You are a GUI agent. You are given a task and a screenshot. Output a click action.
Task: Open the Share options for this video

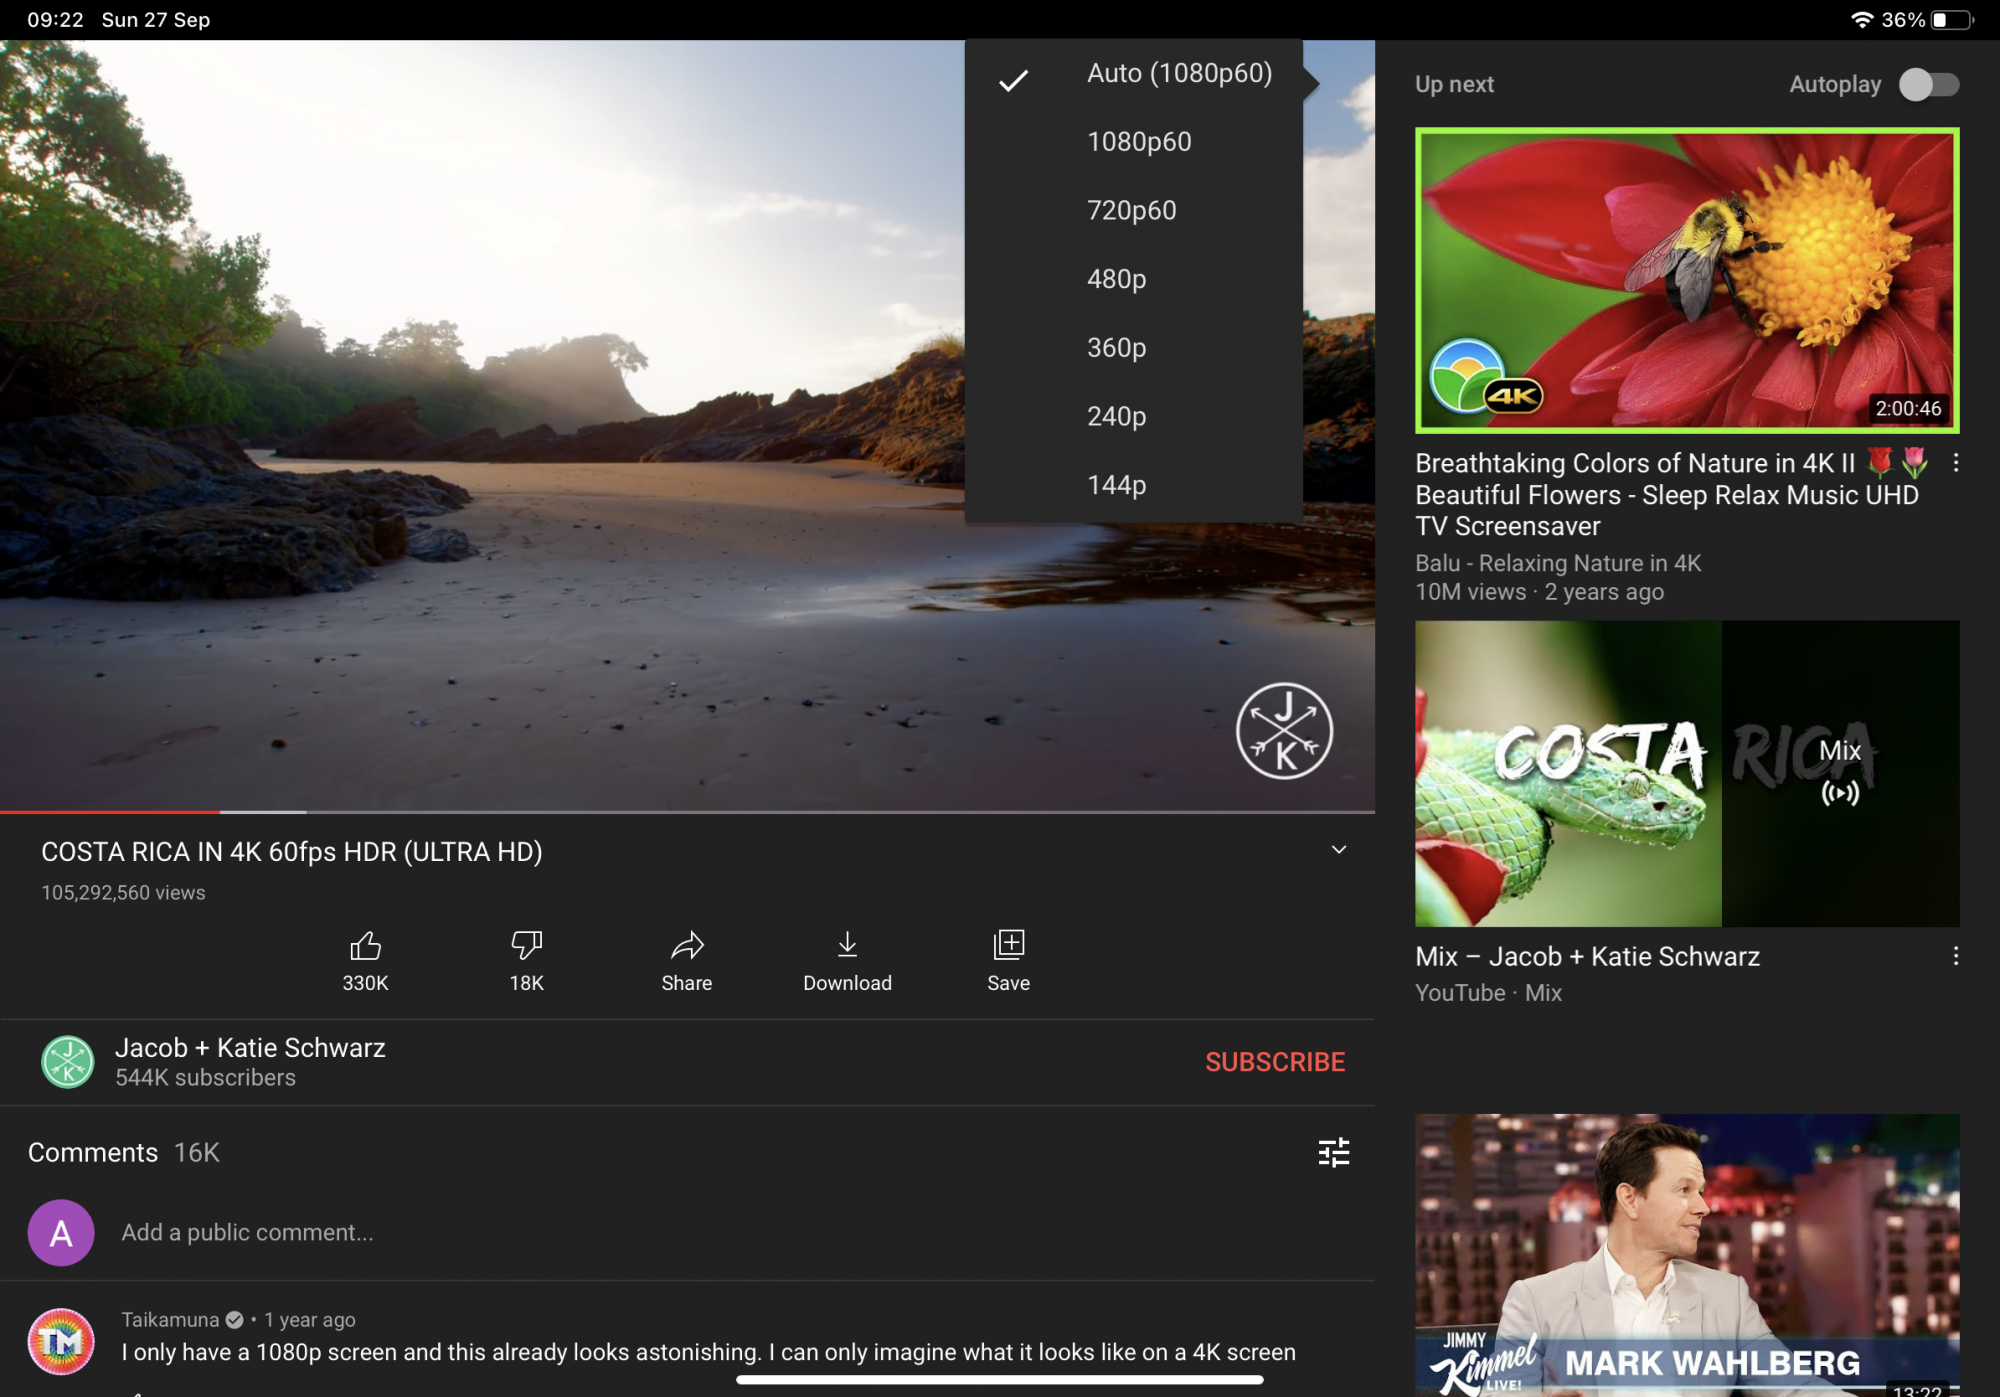(x=687, y=961)
